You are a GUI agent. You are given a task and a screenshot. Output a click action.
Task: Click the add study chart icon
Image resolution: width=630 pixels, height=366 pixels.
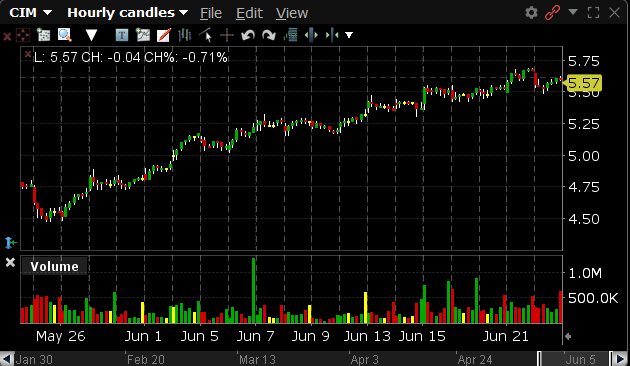point(143,35)
